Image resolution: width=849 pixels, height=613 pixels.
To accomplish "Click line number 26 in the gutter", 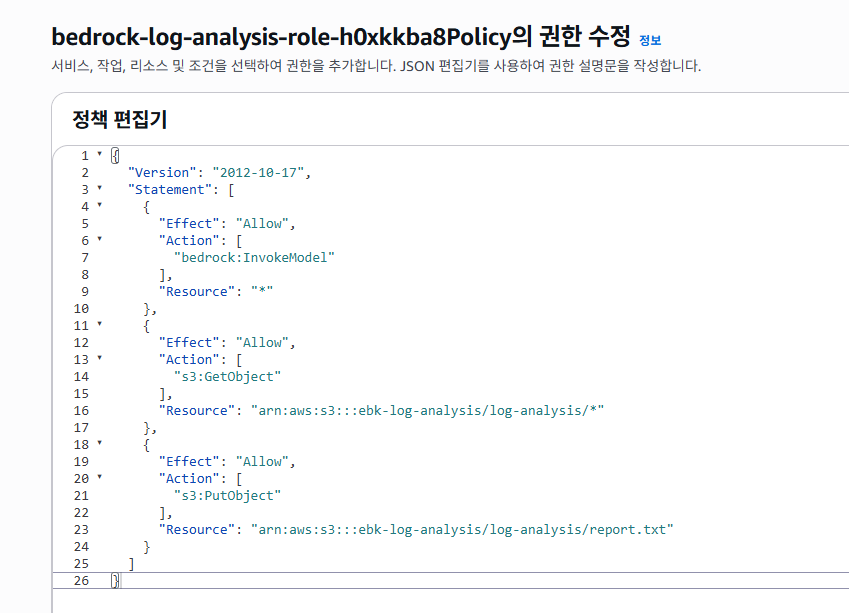I will (x=81, y=580).
